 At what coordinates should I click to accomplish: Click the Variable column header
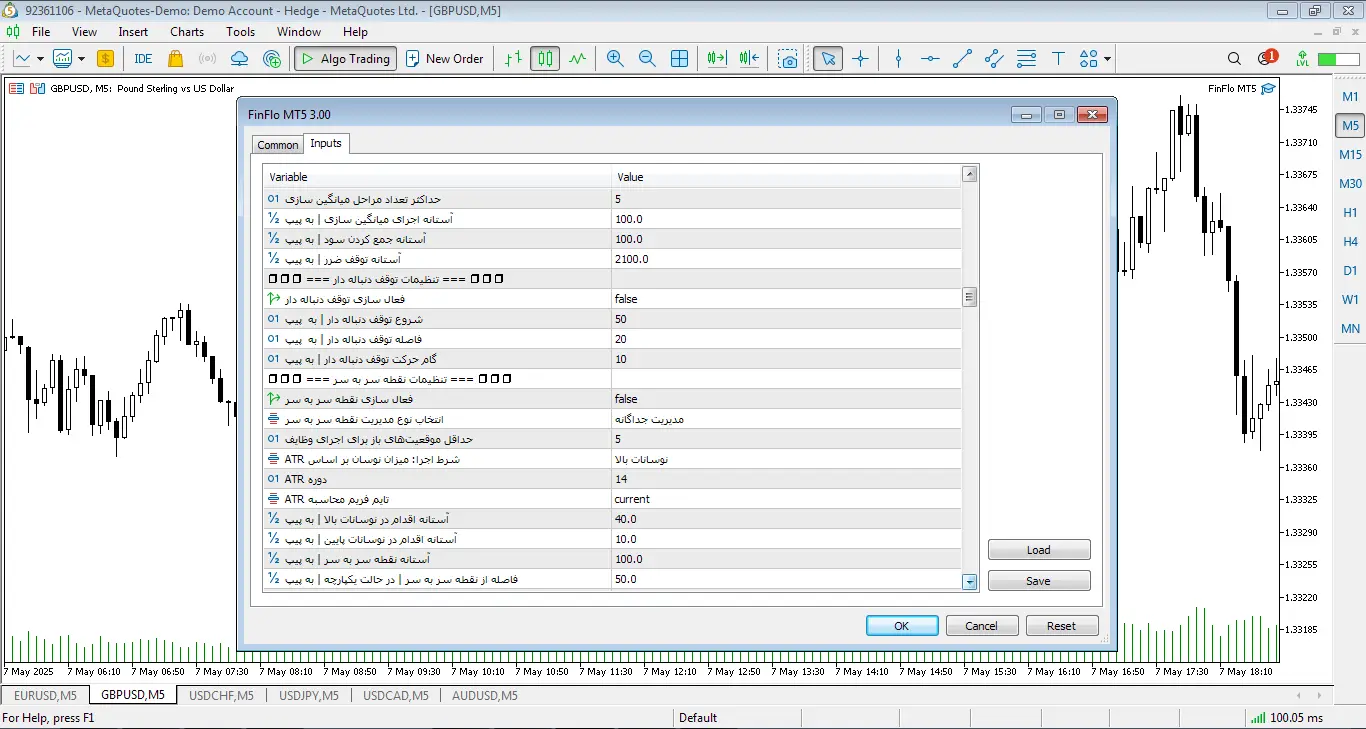click(438, 177)
